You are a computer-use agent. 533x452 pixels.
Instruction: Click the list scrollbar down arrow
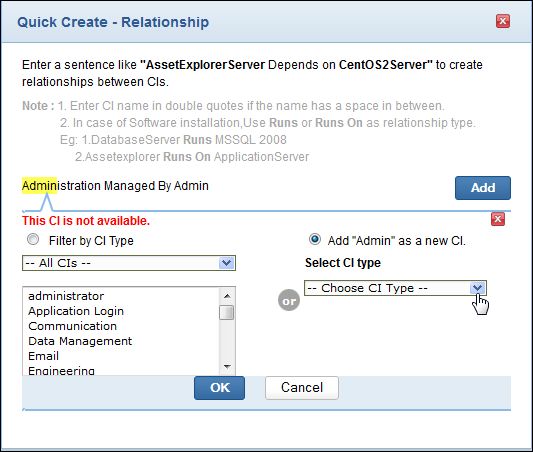coord(227,367)
